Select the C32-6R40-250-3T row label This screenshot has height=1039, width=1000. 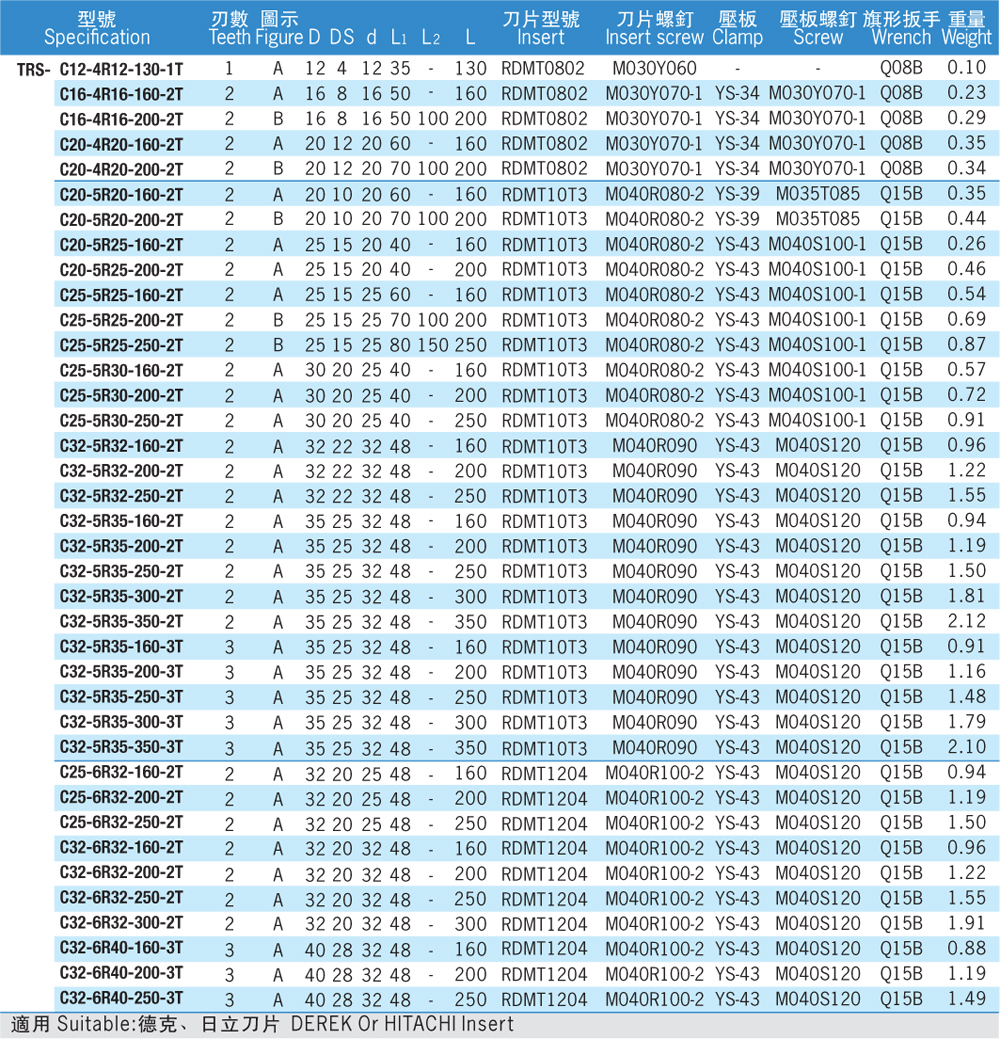(121, 998)
